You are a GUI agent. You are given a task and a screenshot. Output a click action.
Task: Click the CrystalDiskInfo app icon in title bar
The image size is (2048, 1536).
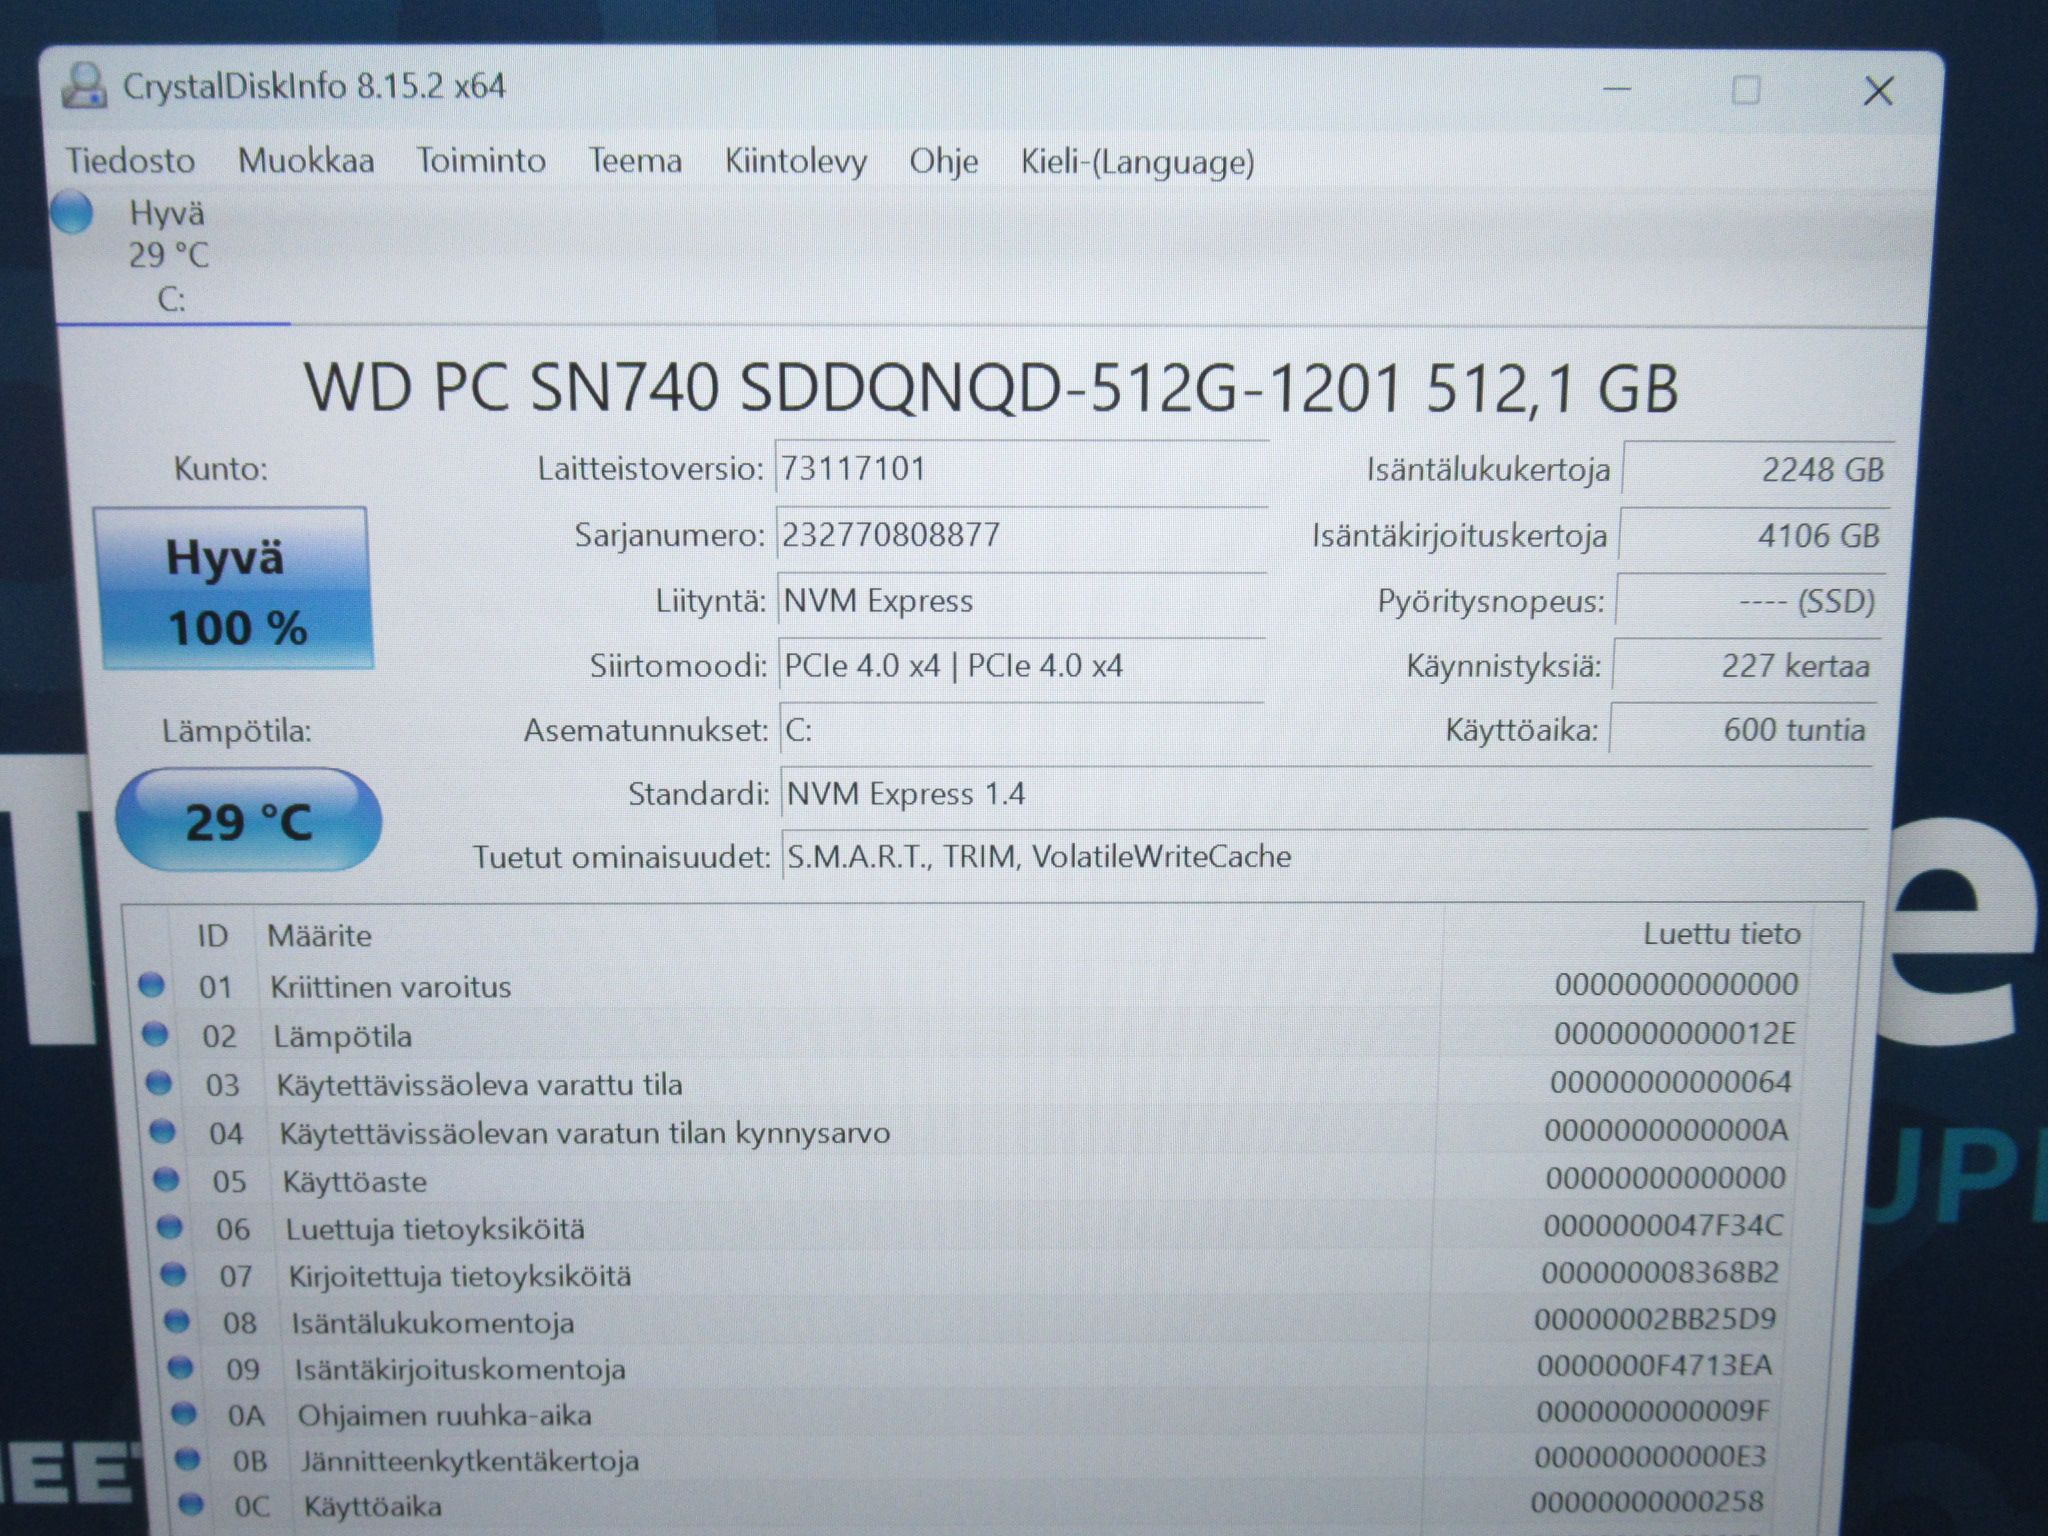84,86
